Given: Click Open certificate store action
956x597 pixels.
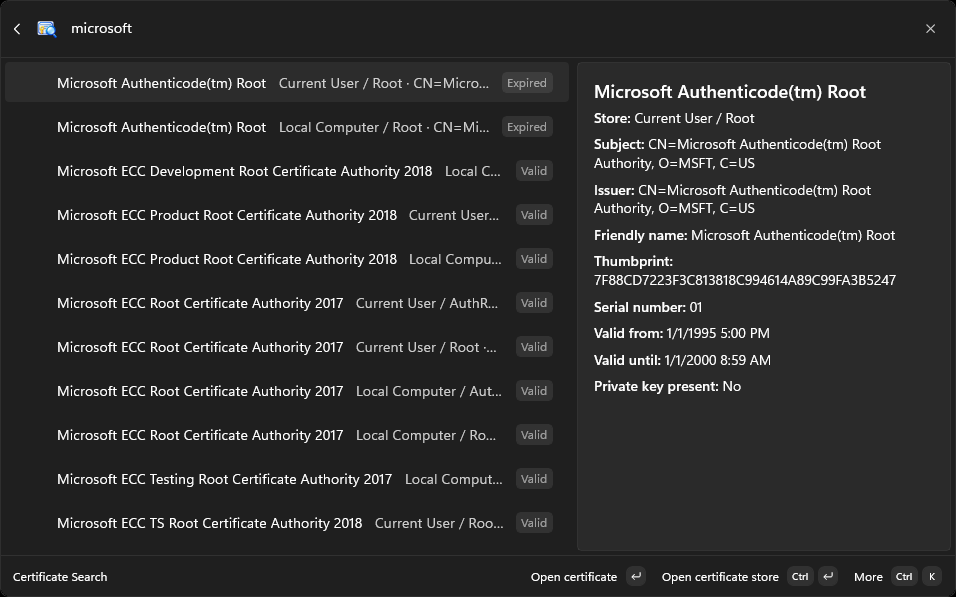Looking at the screenshot, I should tap(720, 576).
